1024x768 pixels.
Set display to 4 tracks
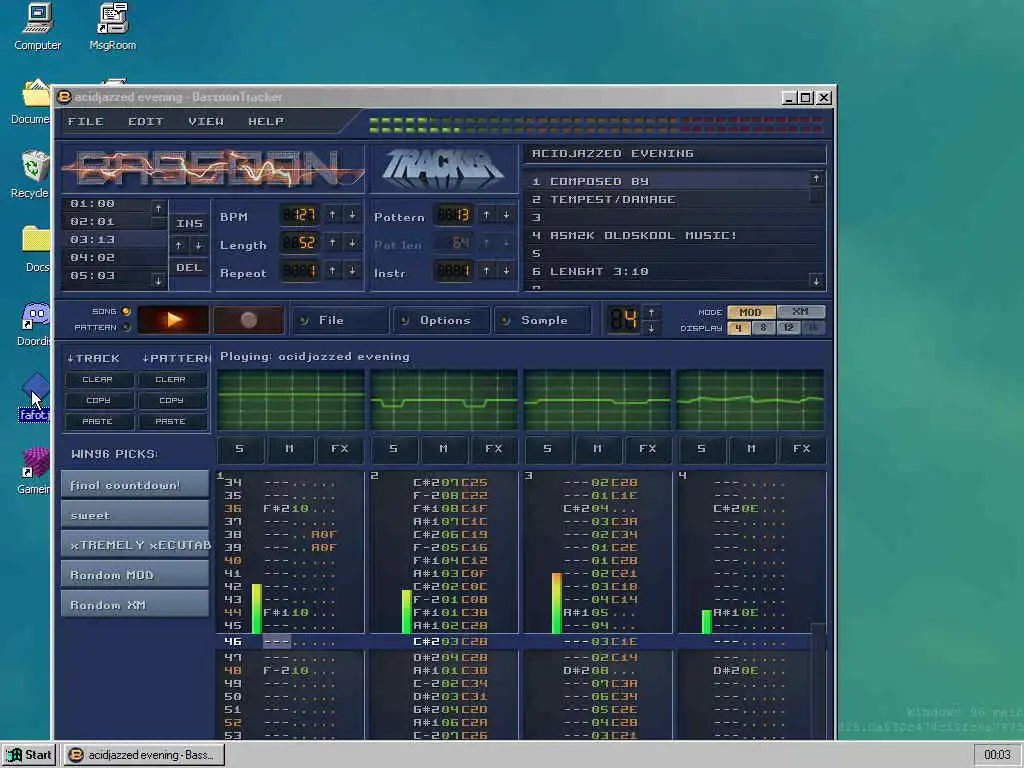pyautogui.click(x=739, y=328)
